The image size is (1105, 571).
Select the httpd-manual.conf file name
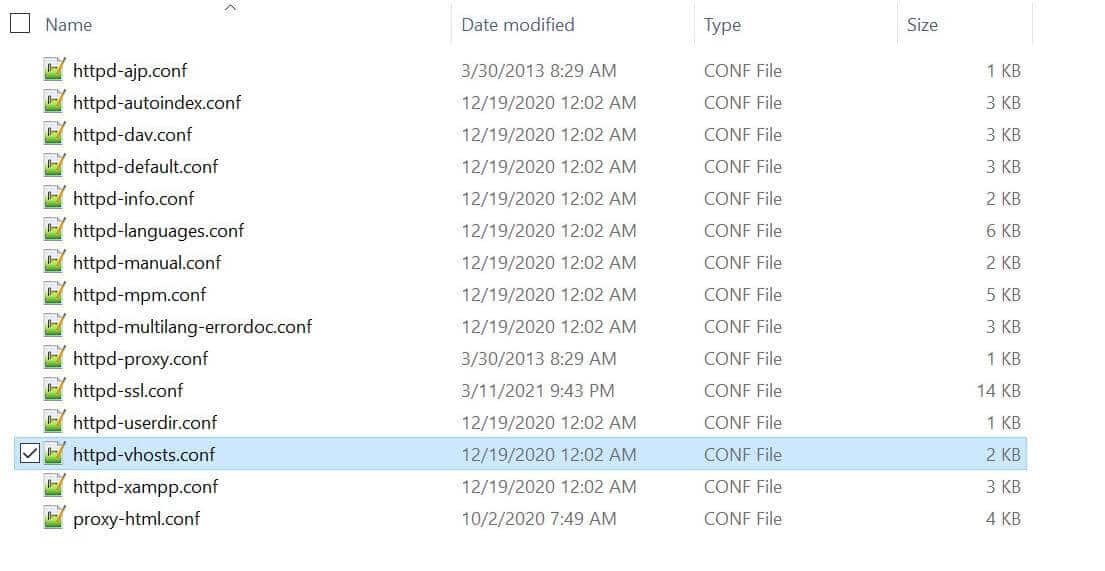click(147, 262)
